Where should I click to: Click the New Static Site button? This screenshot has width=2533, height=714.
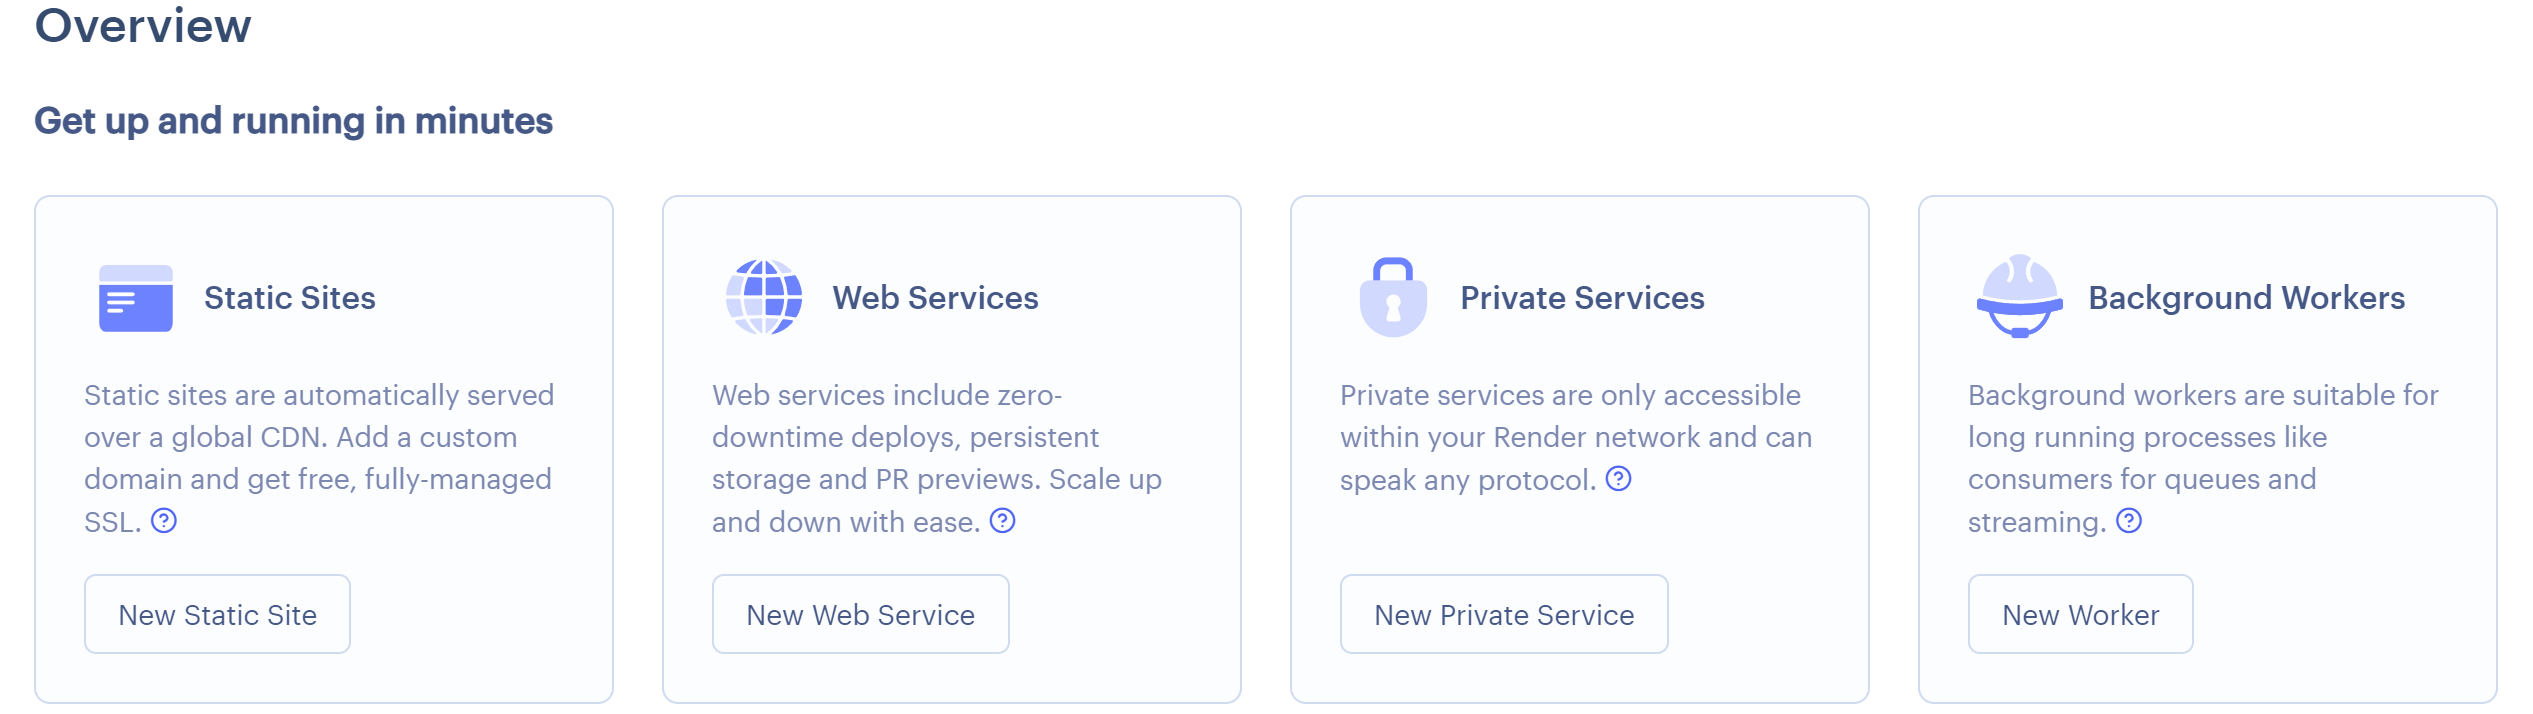click(x=217, y=614)
